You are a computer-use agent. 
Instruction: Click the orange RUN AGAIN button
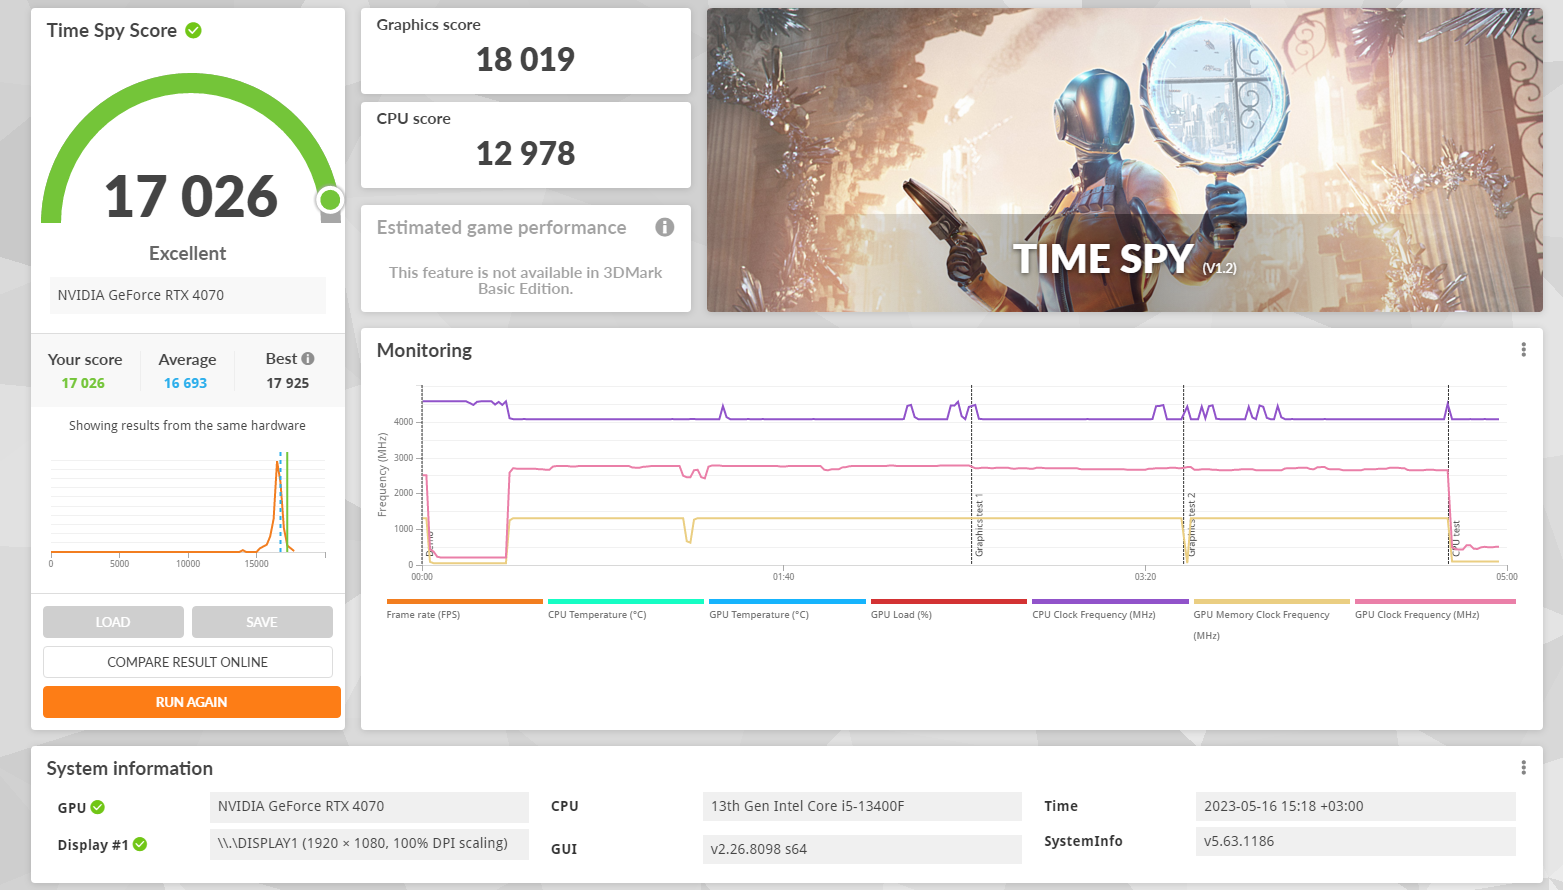[192, 702]
